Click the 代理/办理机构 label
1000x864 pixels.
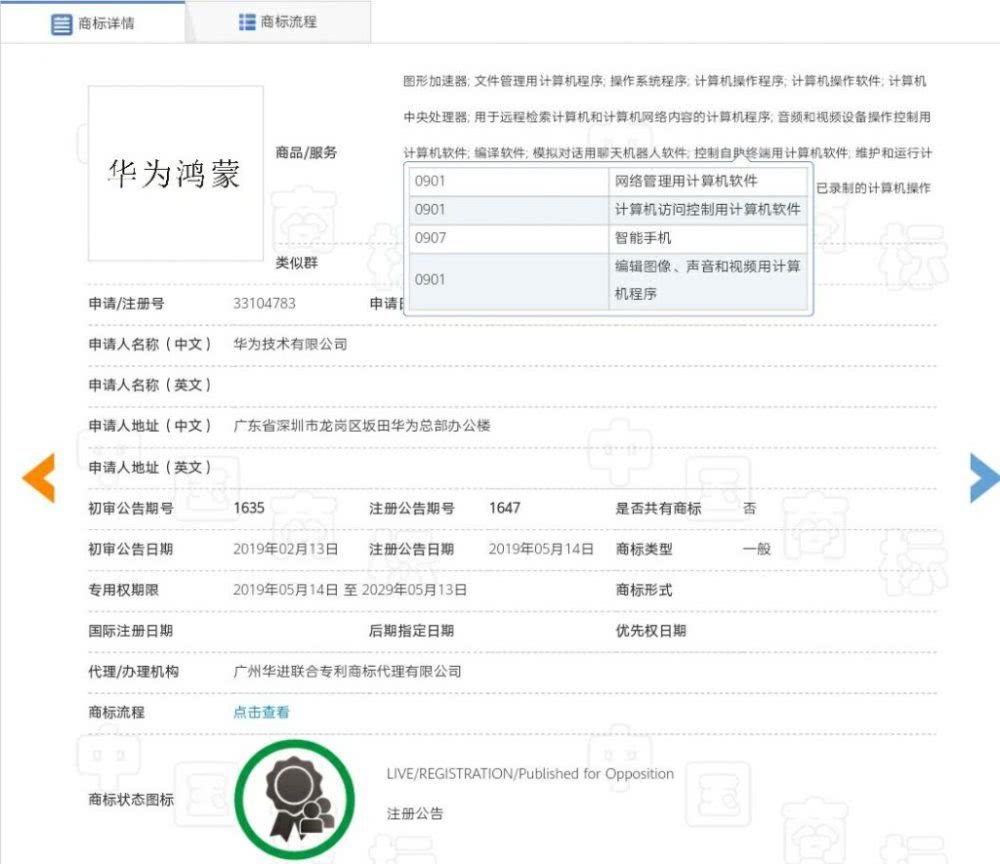(133, 671)
